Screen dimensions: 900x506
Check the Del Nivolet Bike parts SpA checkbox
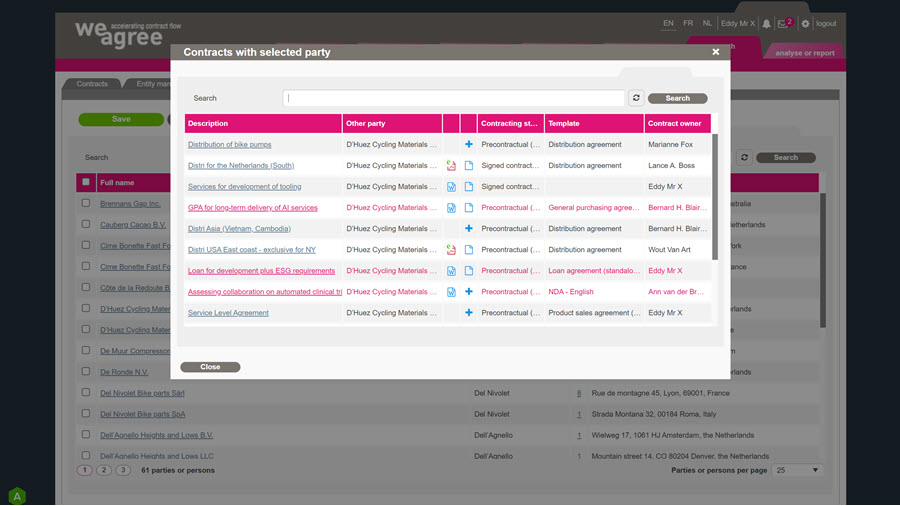click(x=86, y=413)
